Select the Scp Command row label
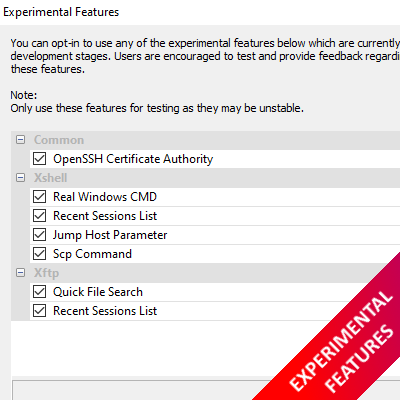 92,254
